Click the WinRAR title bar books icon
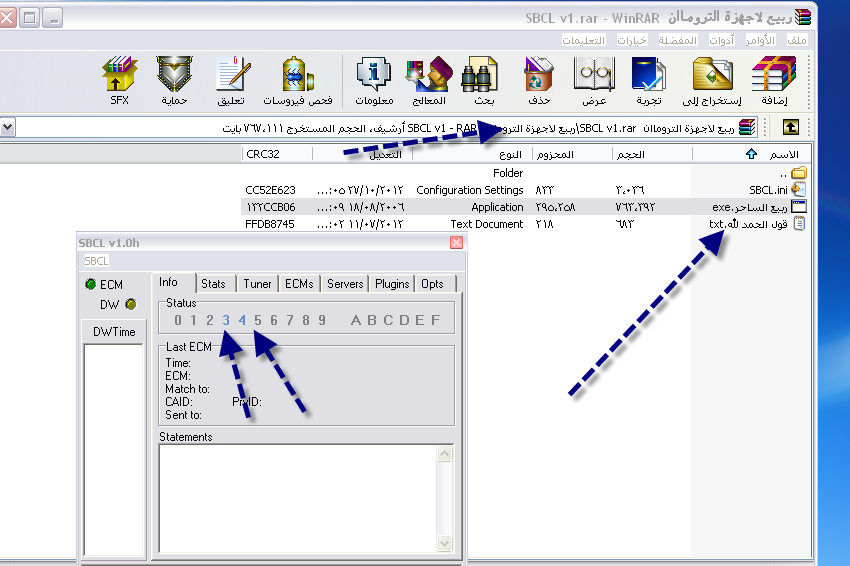This screenshot has width=850, height=566. (803, 17)
